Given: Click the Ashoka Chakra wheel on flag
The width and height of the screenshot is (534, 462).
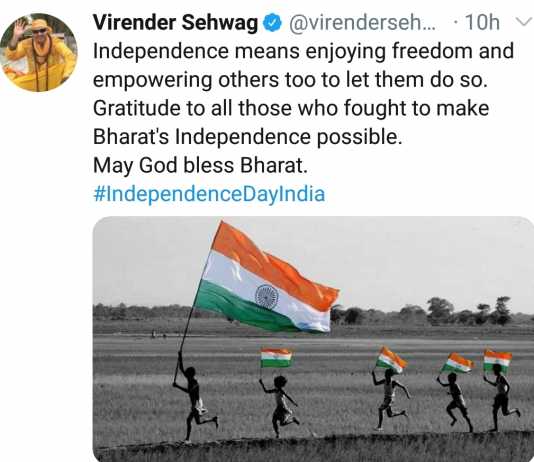Looking at the screenshot, I should point(267,297).
